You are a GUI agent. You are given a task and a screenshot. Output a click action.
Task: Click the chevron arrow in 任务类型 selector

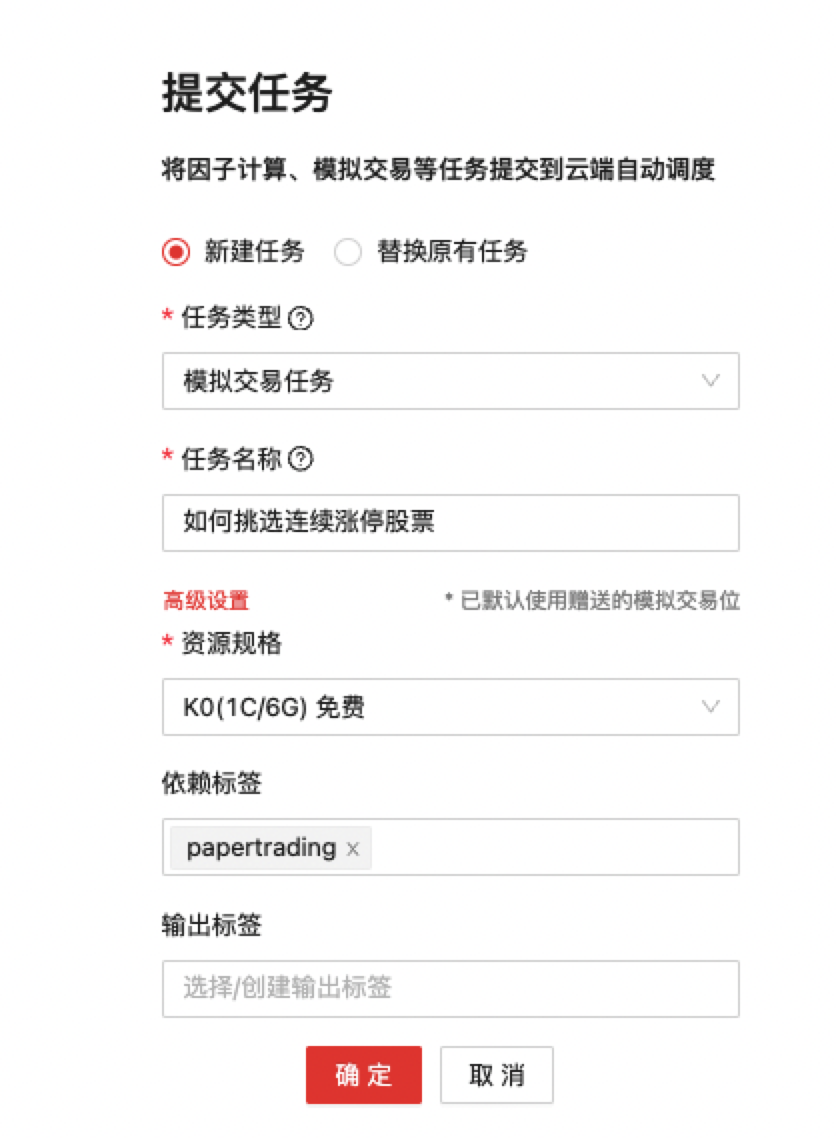point(711,380)
